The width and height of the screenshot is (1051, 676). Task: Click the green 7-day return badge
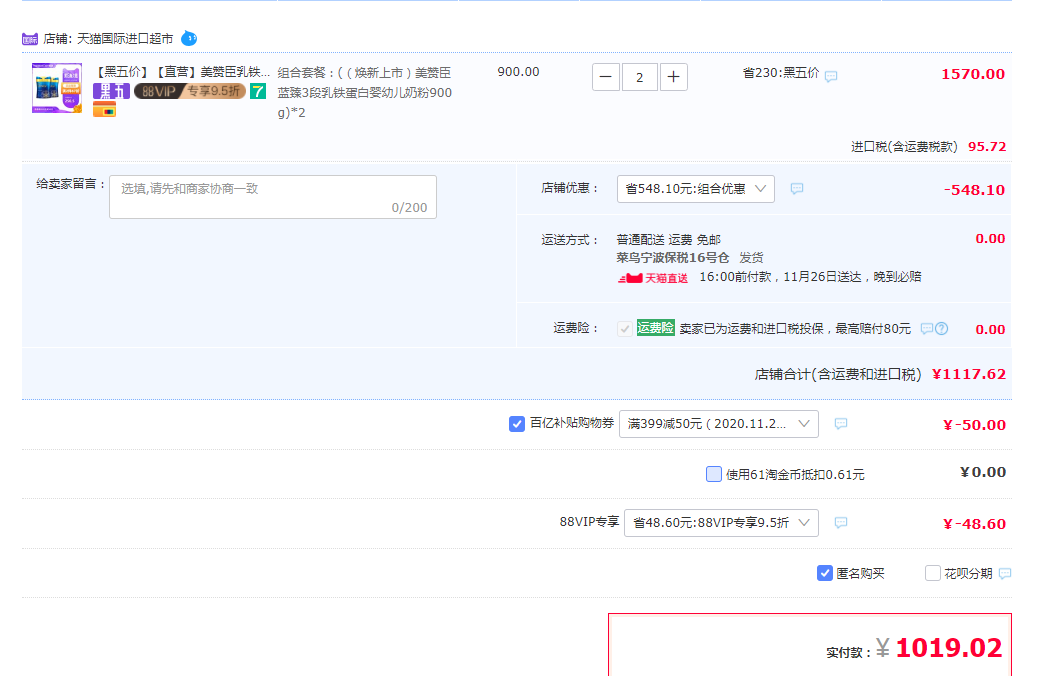[x=258, y=91]
